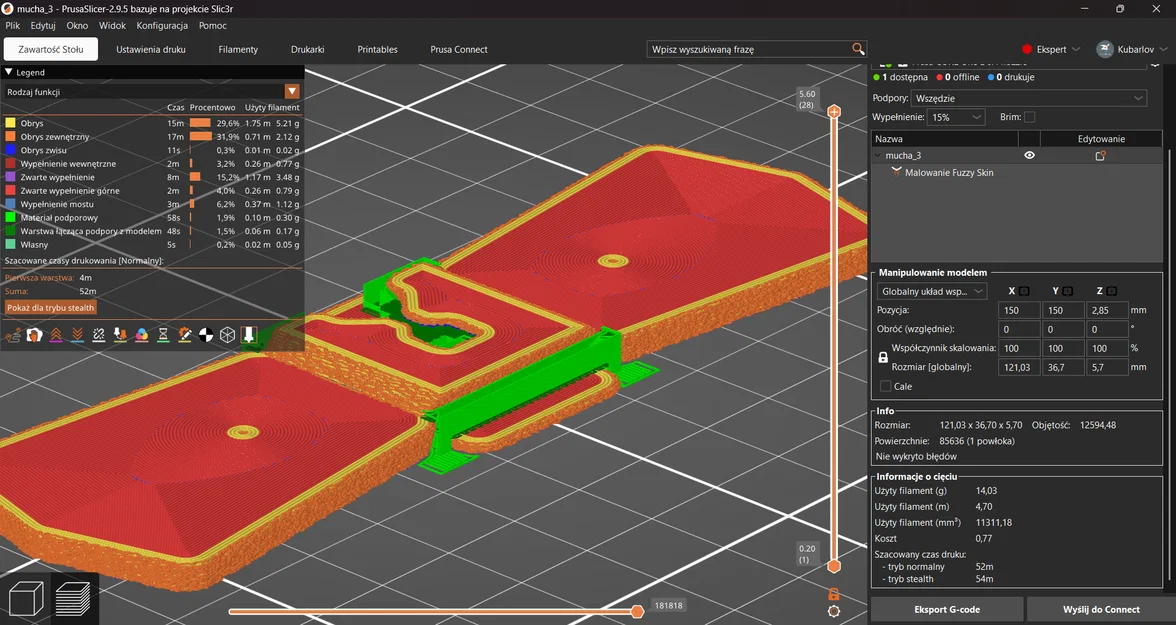Click mirror icon next to Y axis
Image resolution: width=1176 pixels, height=625 pixels.
click(x=1068, y=291)
